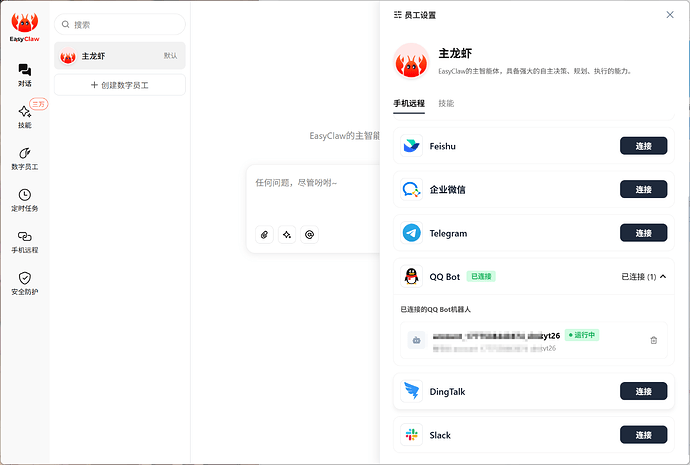Viewport: 690px width, 465px height.
Task: Click 创建数字员工 button
Action: pyautogui.click(x=120, y=85)
